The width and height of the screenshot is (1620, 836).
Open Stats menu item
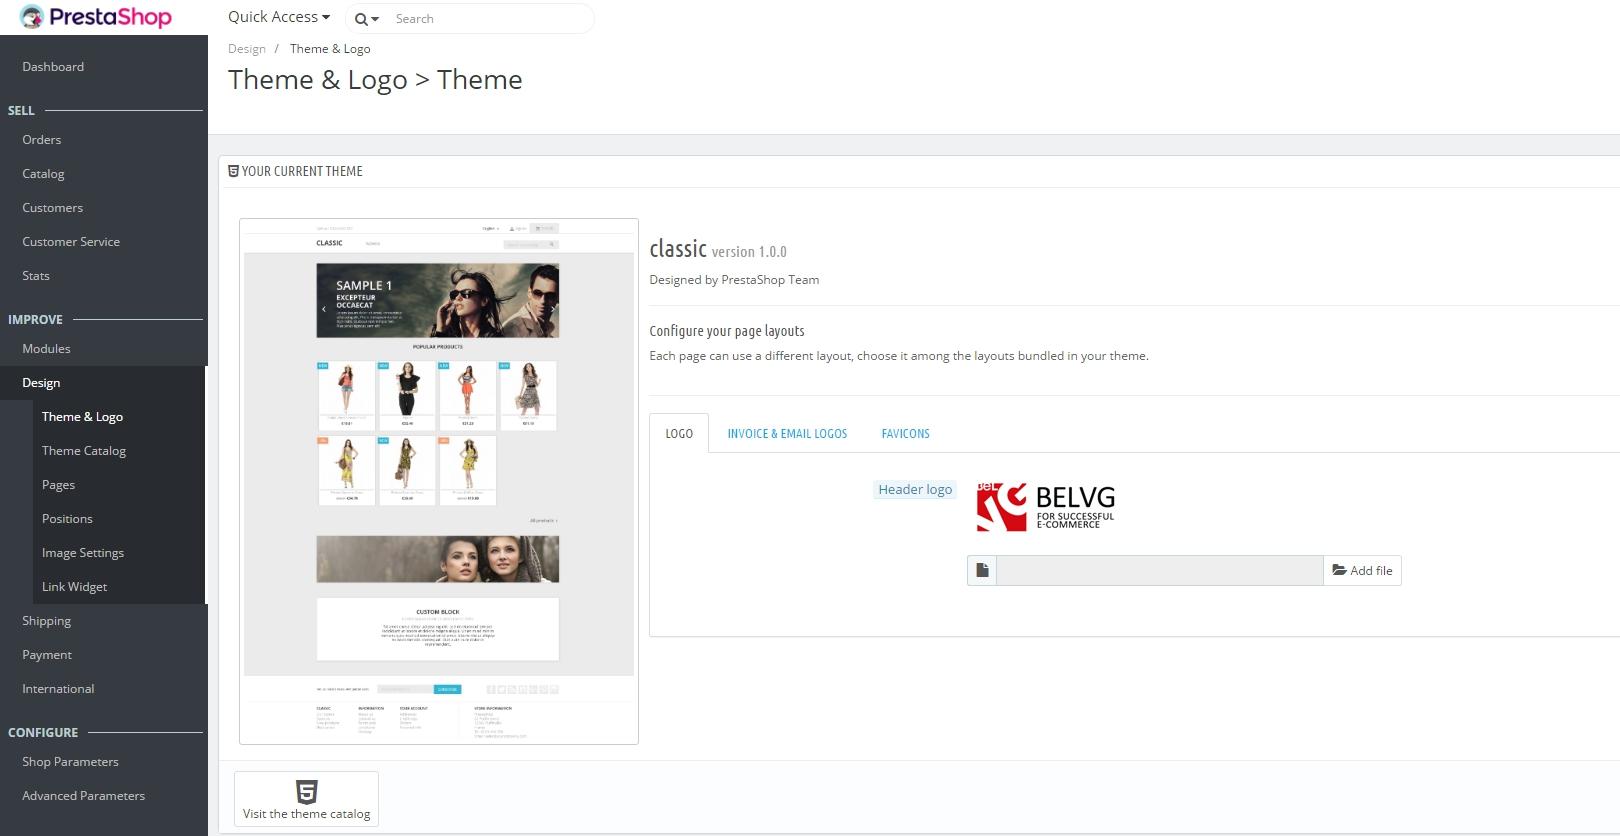tap(36, 276)
